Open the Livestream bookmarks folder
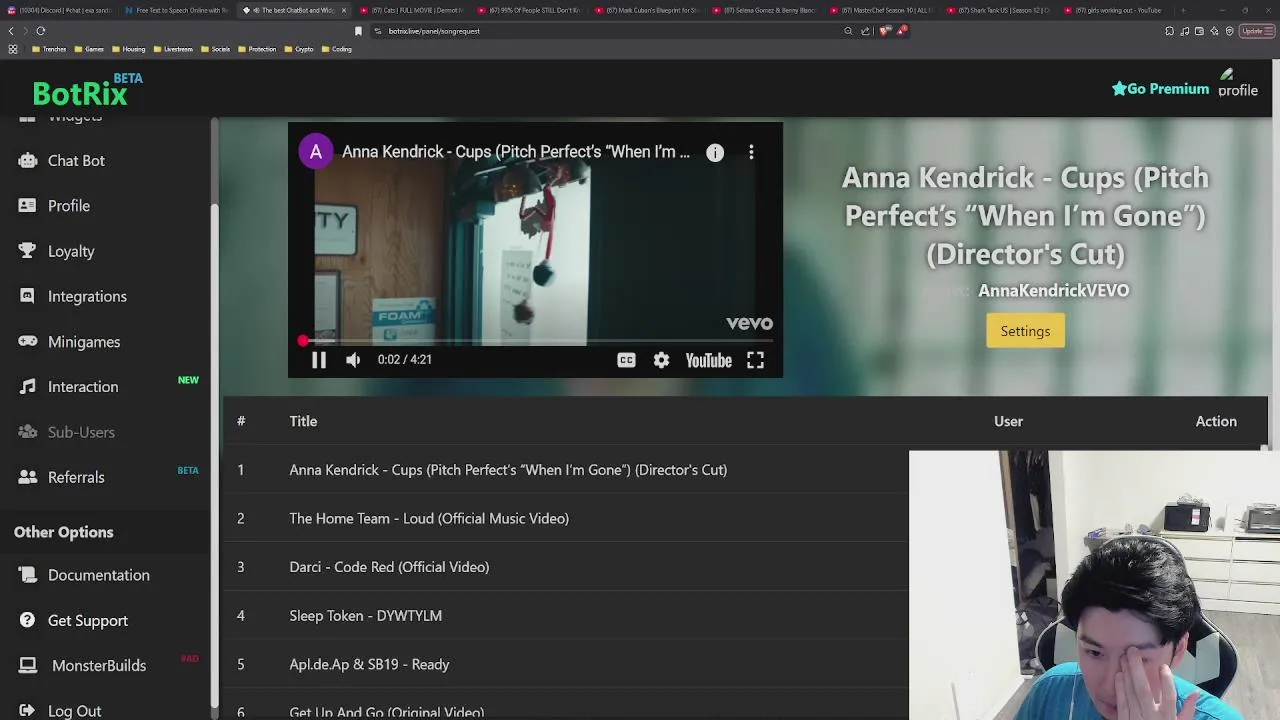Image resolution: width=1280 pixels, height=720 pixels. click(173, 49)
